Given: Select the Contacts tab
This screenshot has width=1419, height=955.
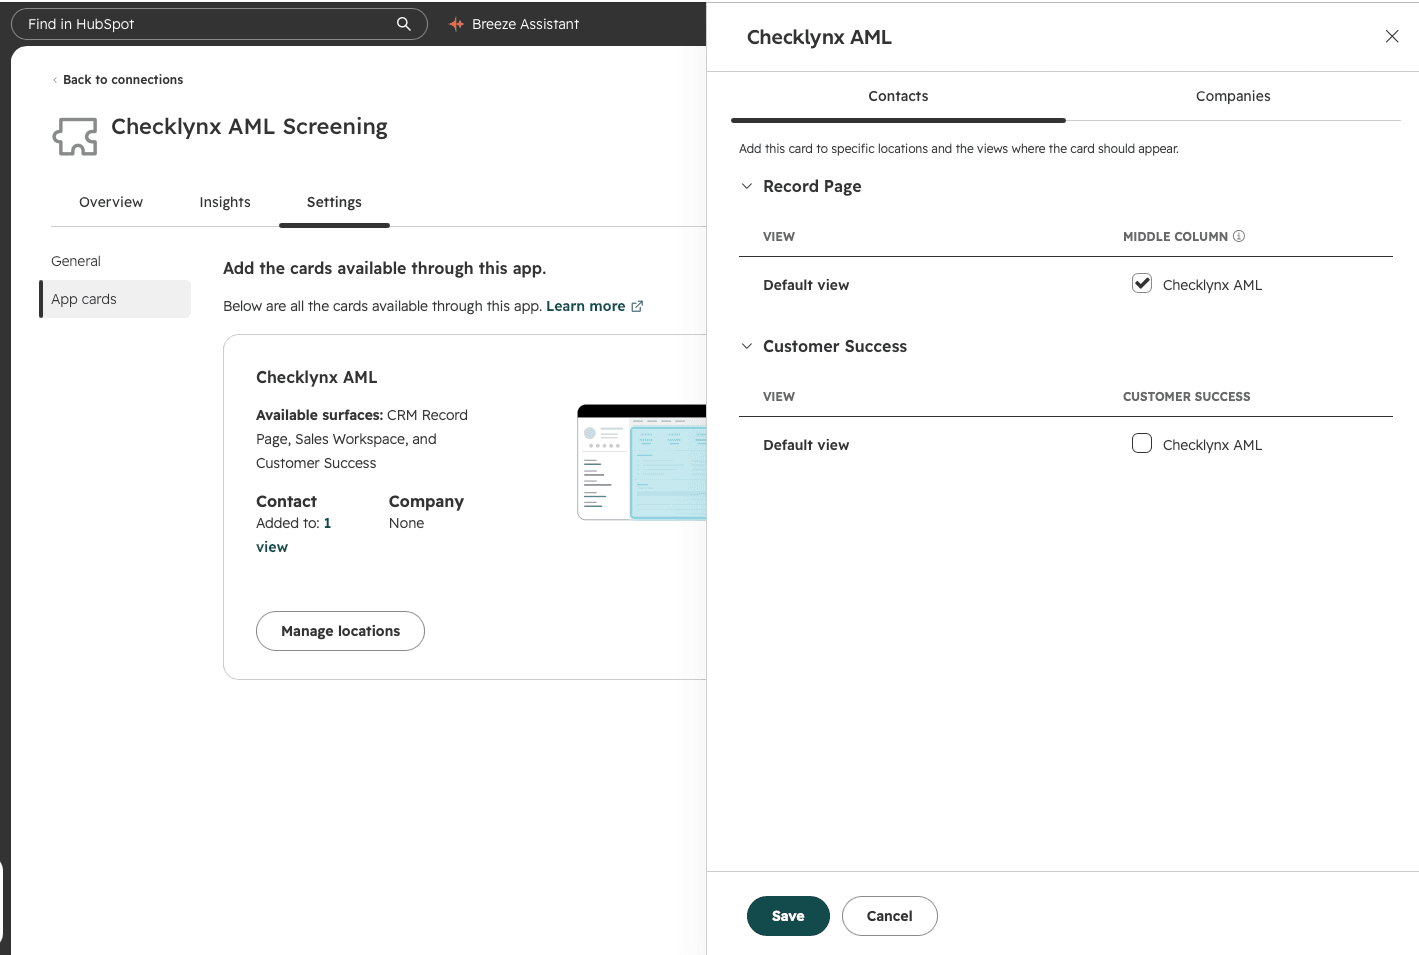Looking at the screenshot, I should pyautogui.click(x=898, y=96).
